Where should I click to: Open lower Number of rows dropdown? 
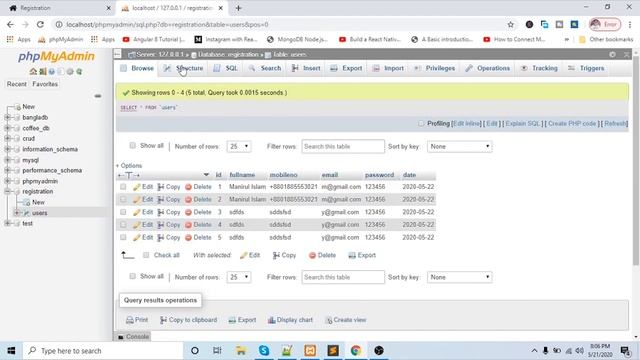(239, 277)
